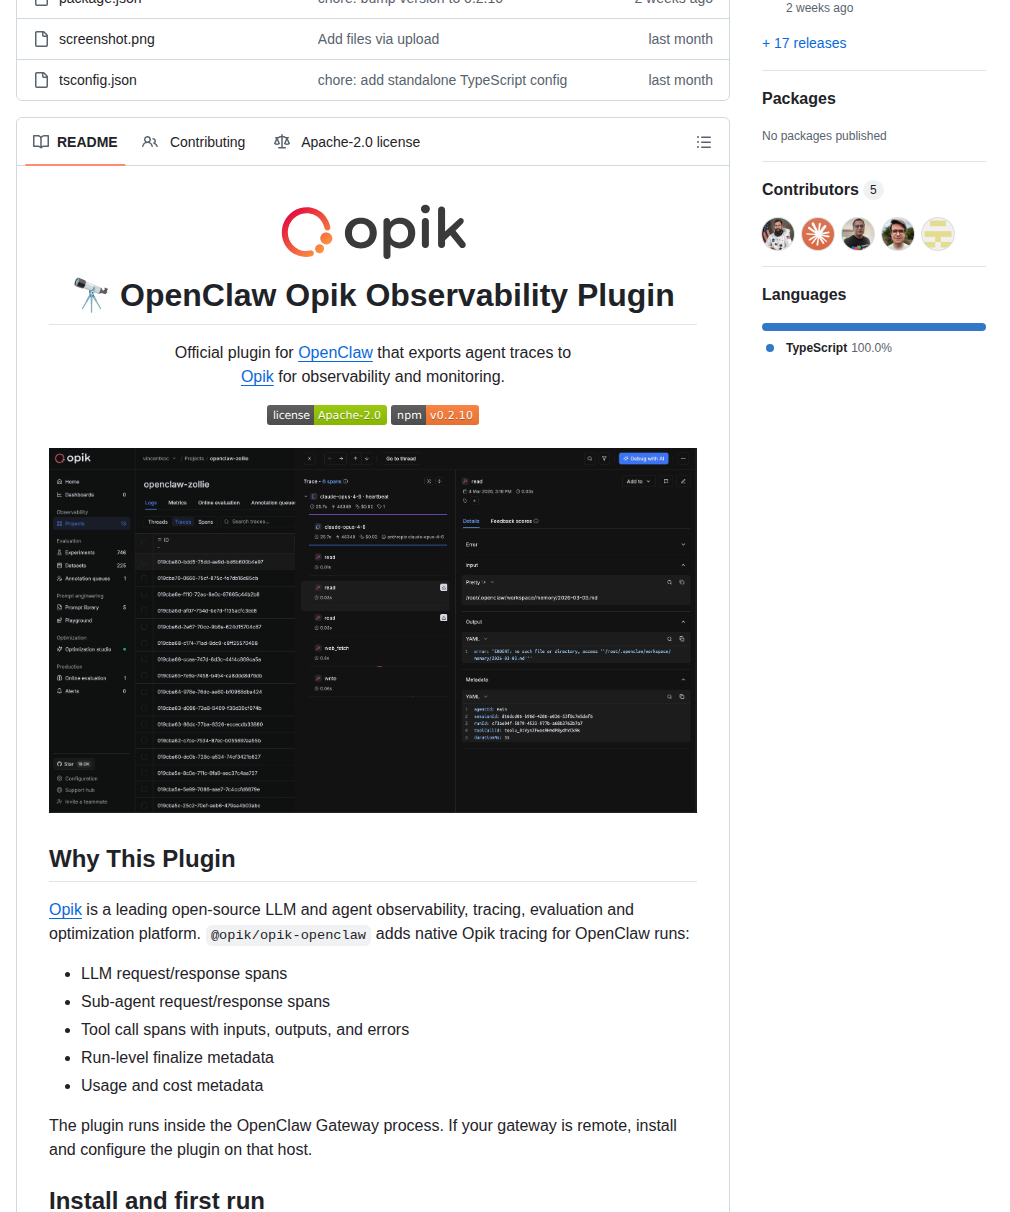
Task: View the + 17 releases link
Action: tap(804, 43)
